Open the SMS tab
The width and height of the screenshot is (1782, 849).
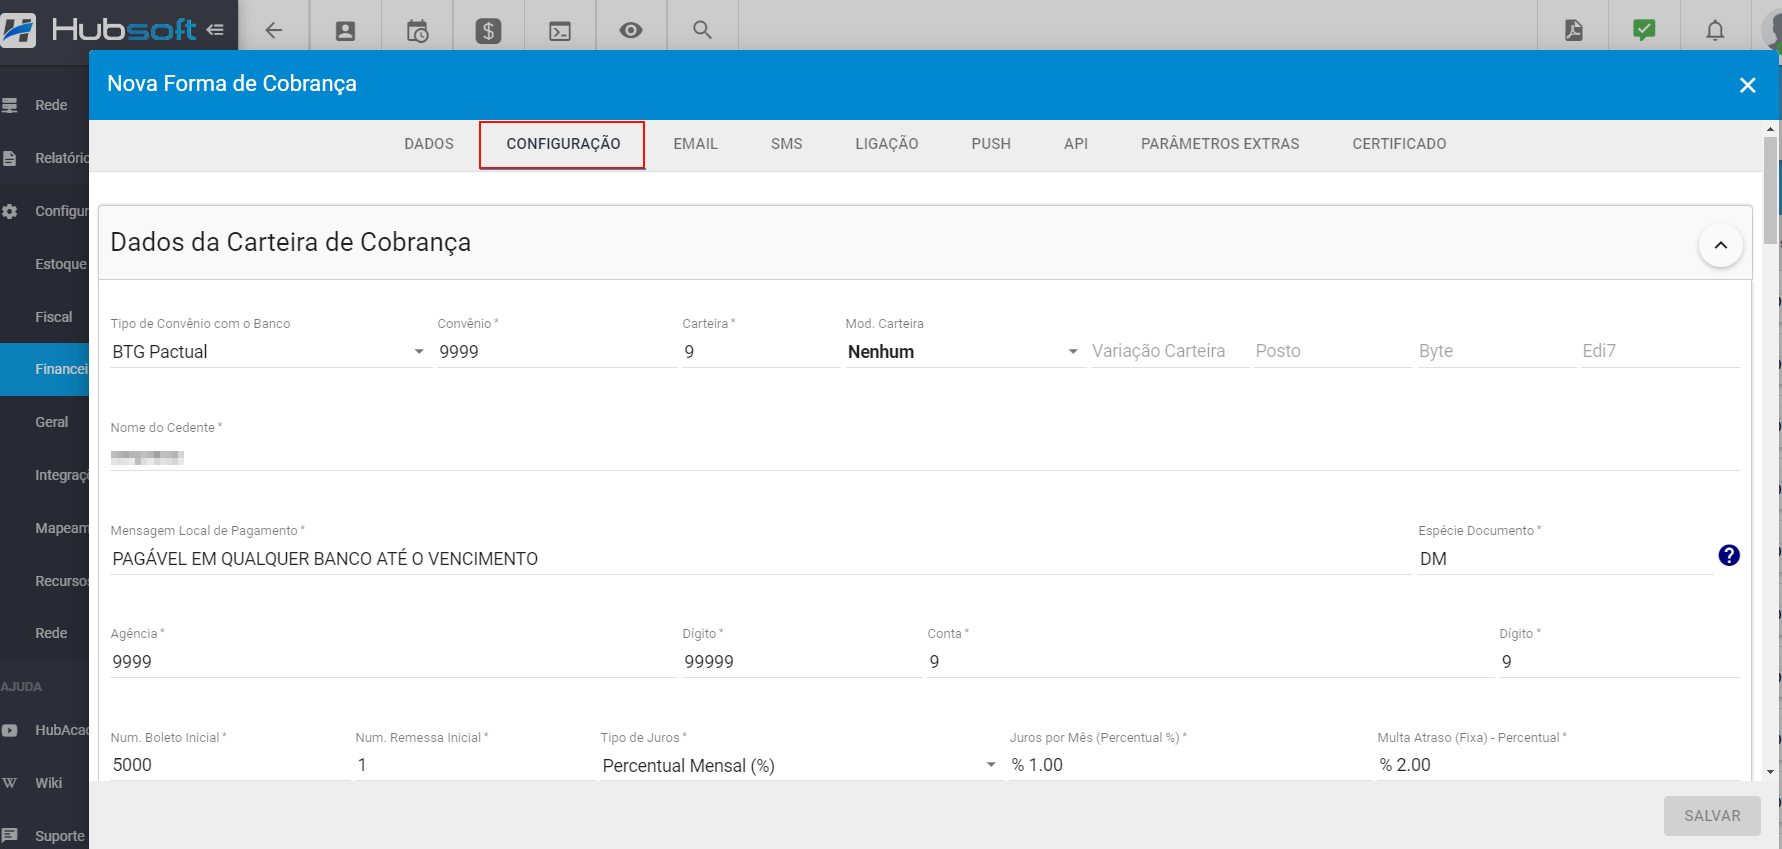coord(787,144)
